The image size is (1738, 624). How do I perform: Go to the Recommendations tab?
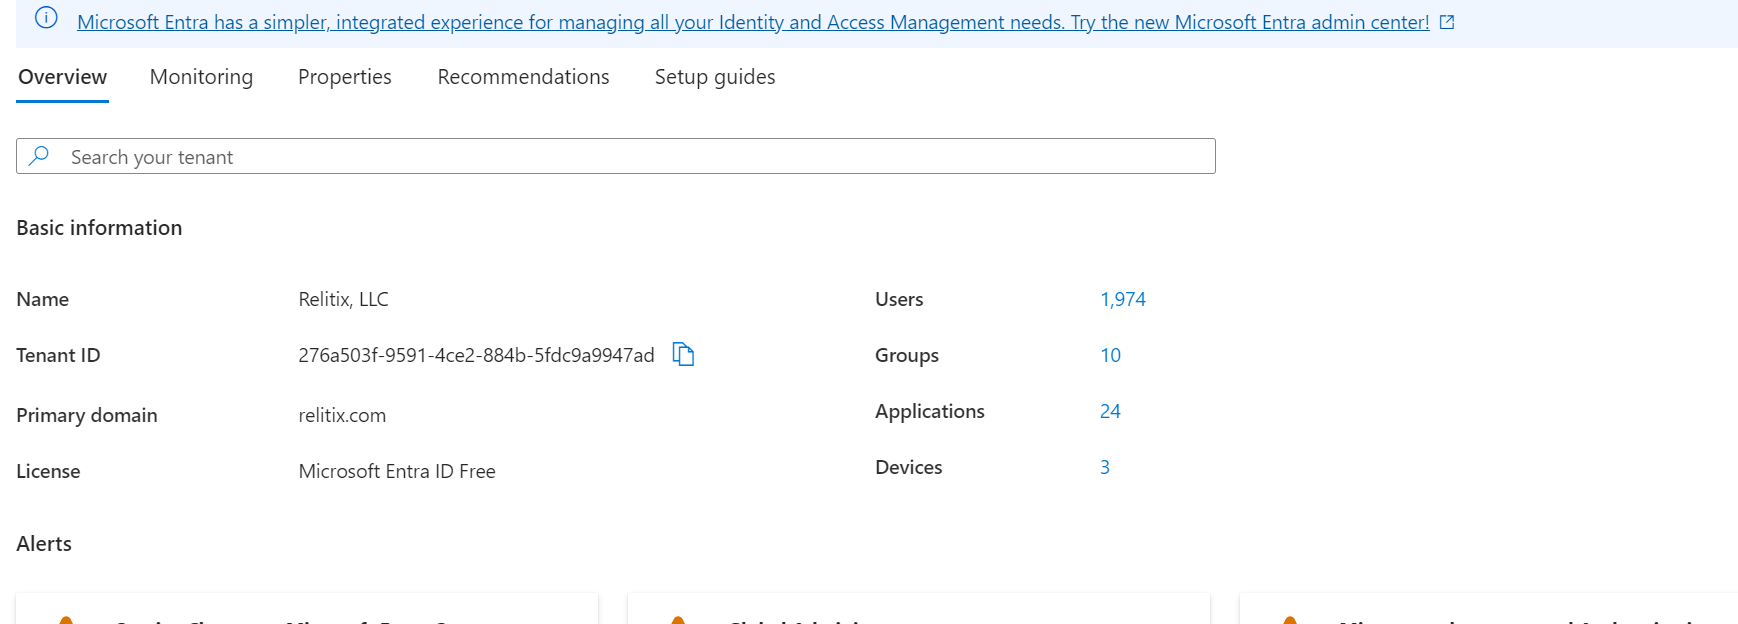coord(523,77)
